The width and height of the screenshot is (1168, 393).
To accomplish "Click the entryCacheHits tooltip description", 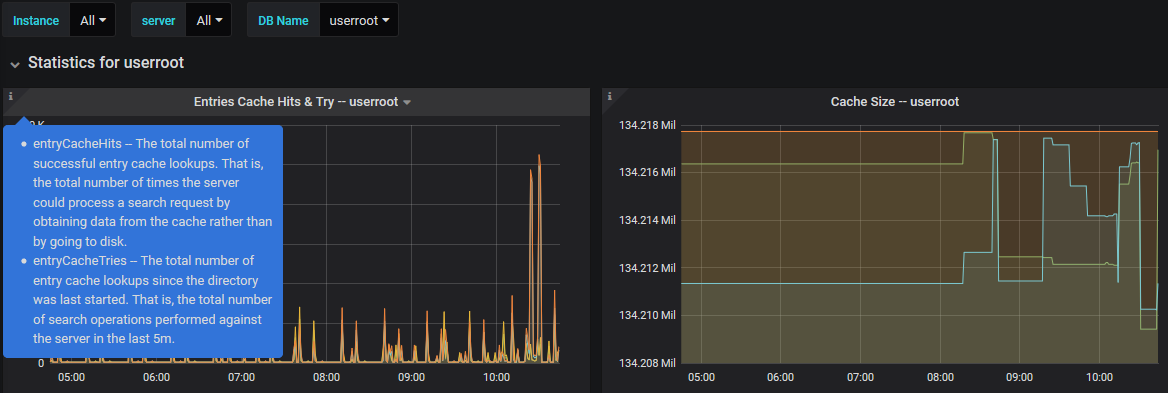I will click(153, 192).
